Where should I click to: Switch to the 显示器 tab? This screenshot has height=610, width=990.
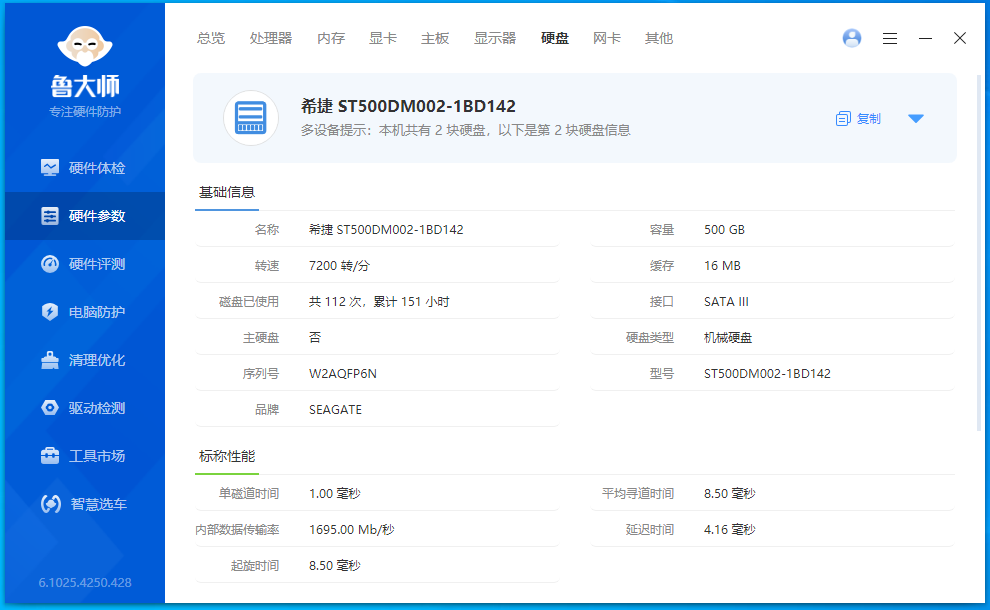495,39
